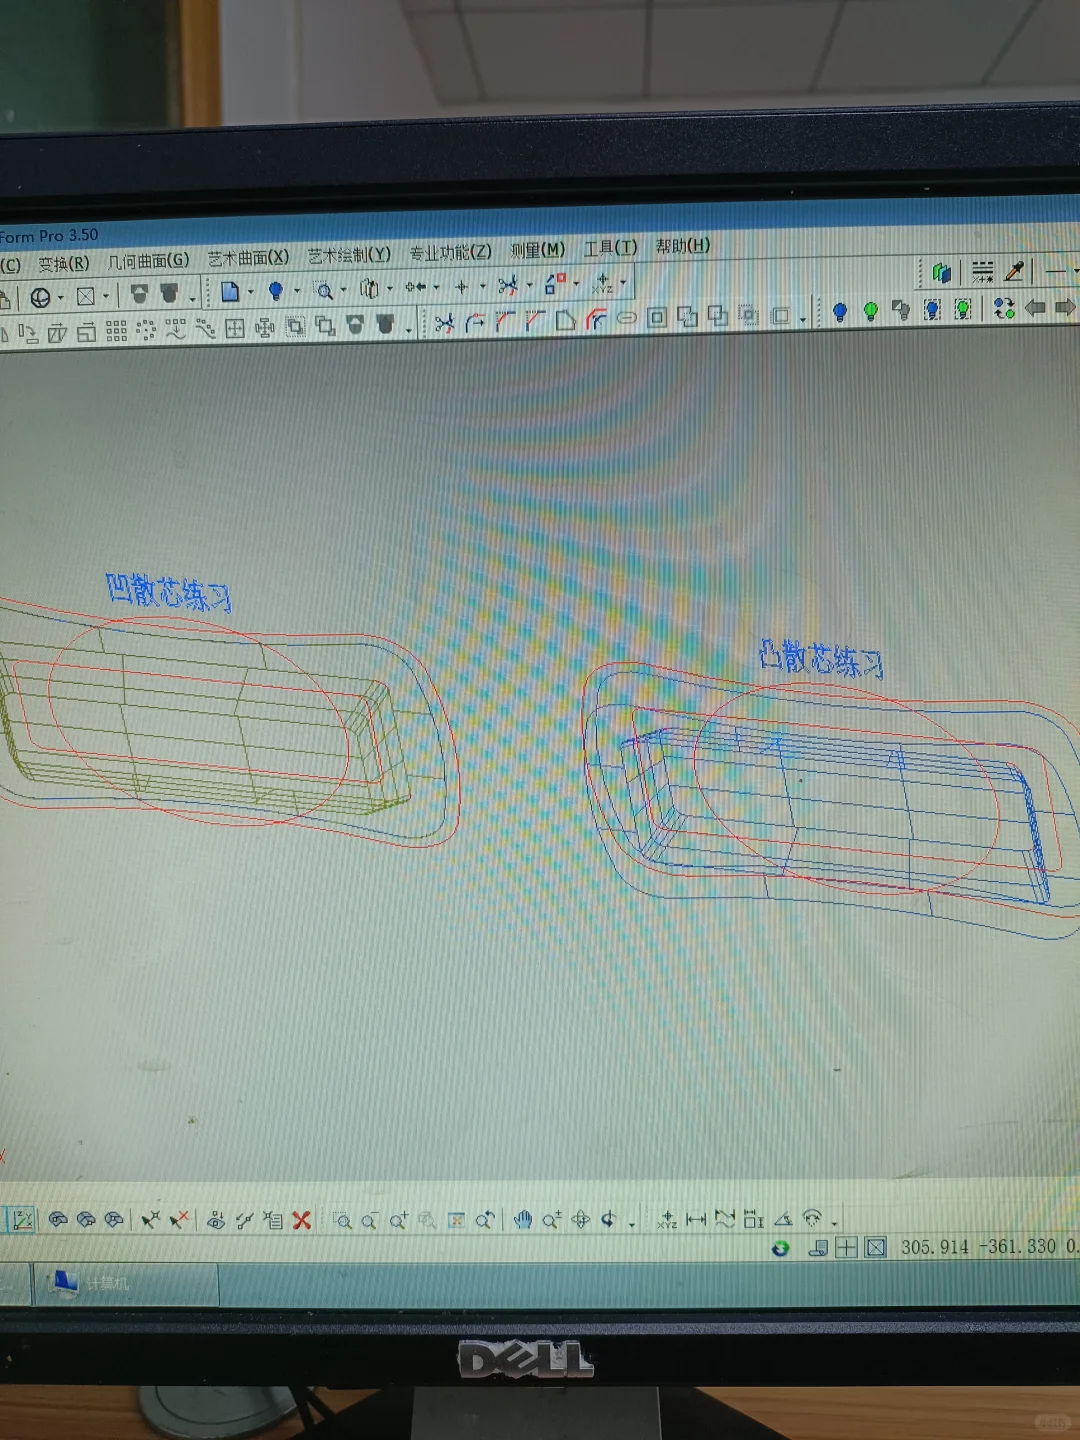Click the blue light bulb icon in top toolbar
Screen dimensions: 1080x1440
(276, 291)
